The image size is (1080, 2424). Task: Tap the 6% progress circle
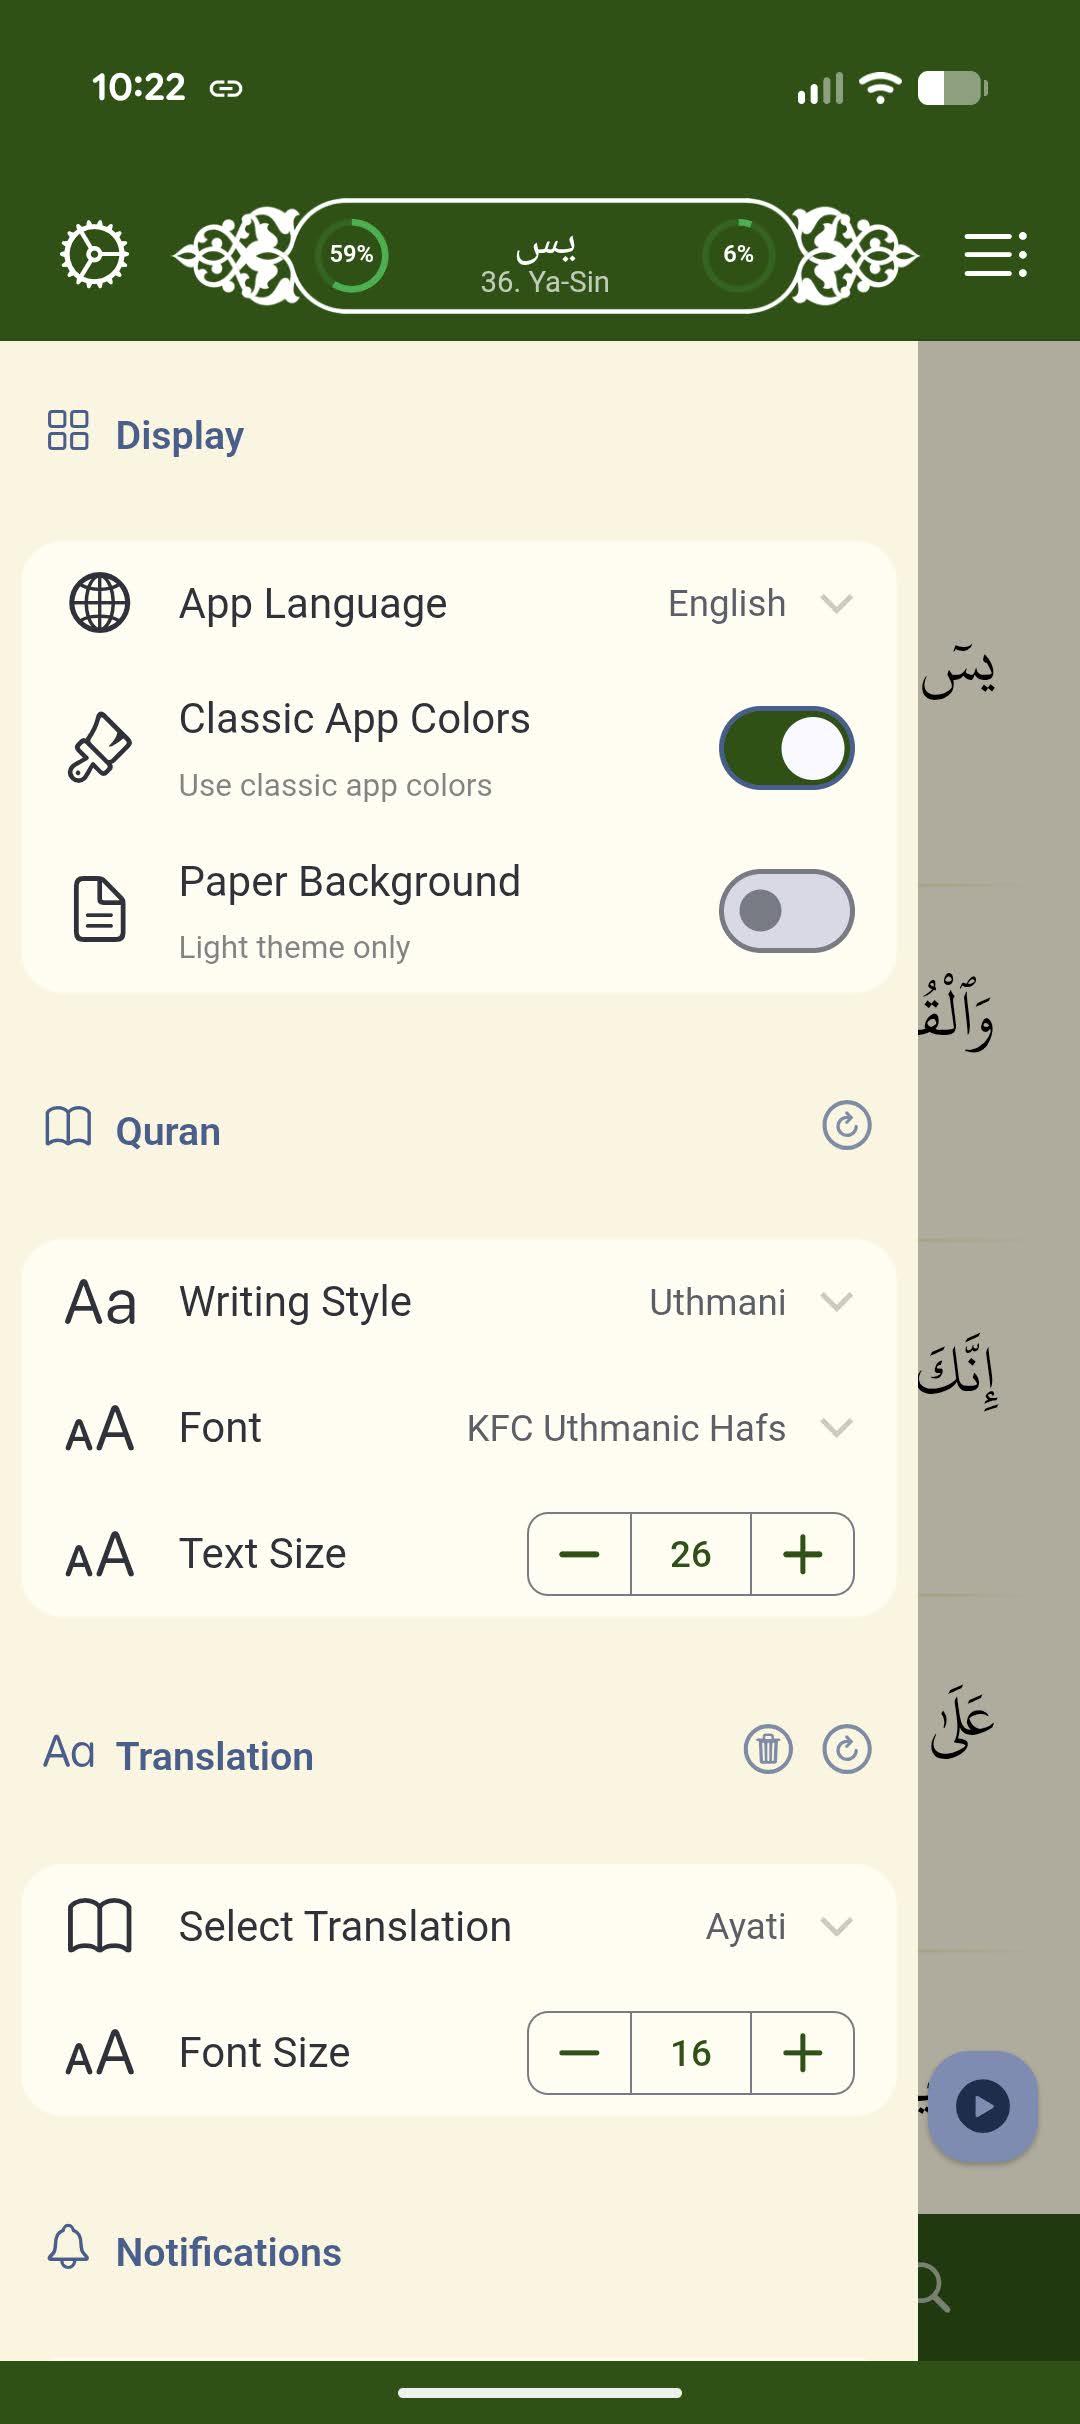(x=738, y=255)
